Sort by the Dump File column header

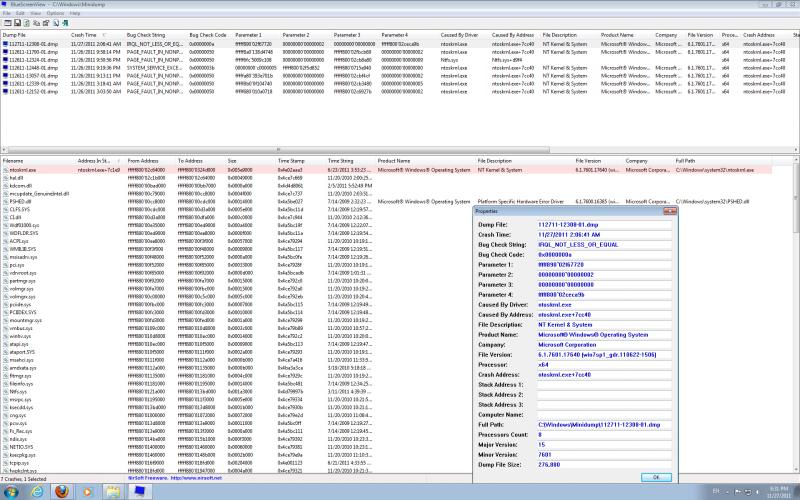(35, 35)
